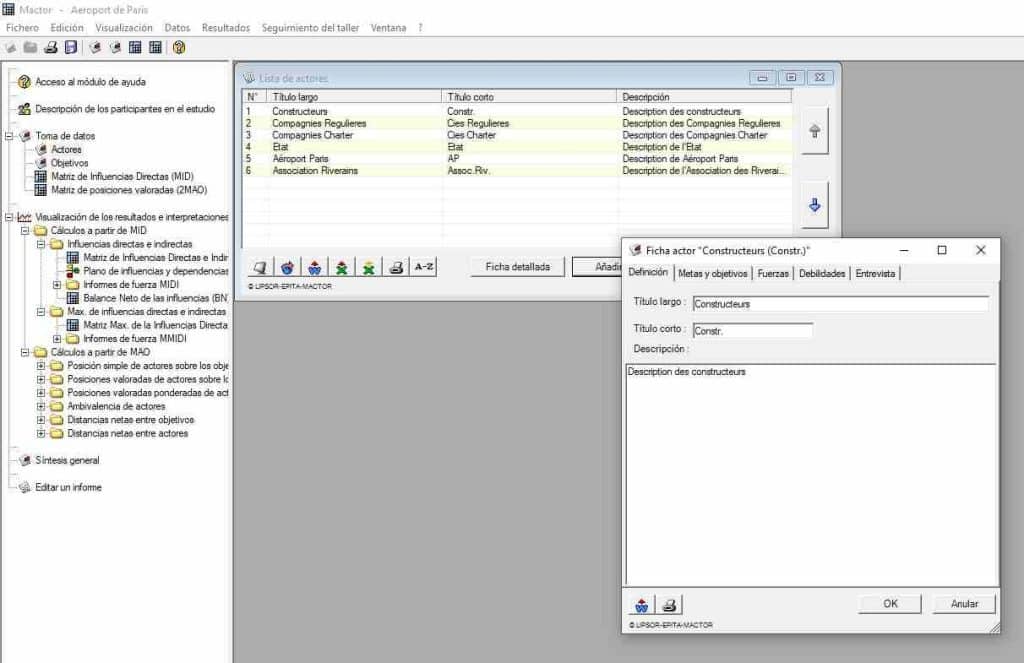The image size is (1024, 663).
Task: Click the Word export icon in actor list
Action: point(315,267)
